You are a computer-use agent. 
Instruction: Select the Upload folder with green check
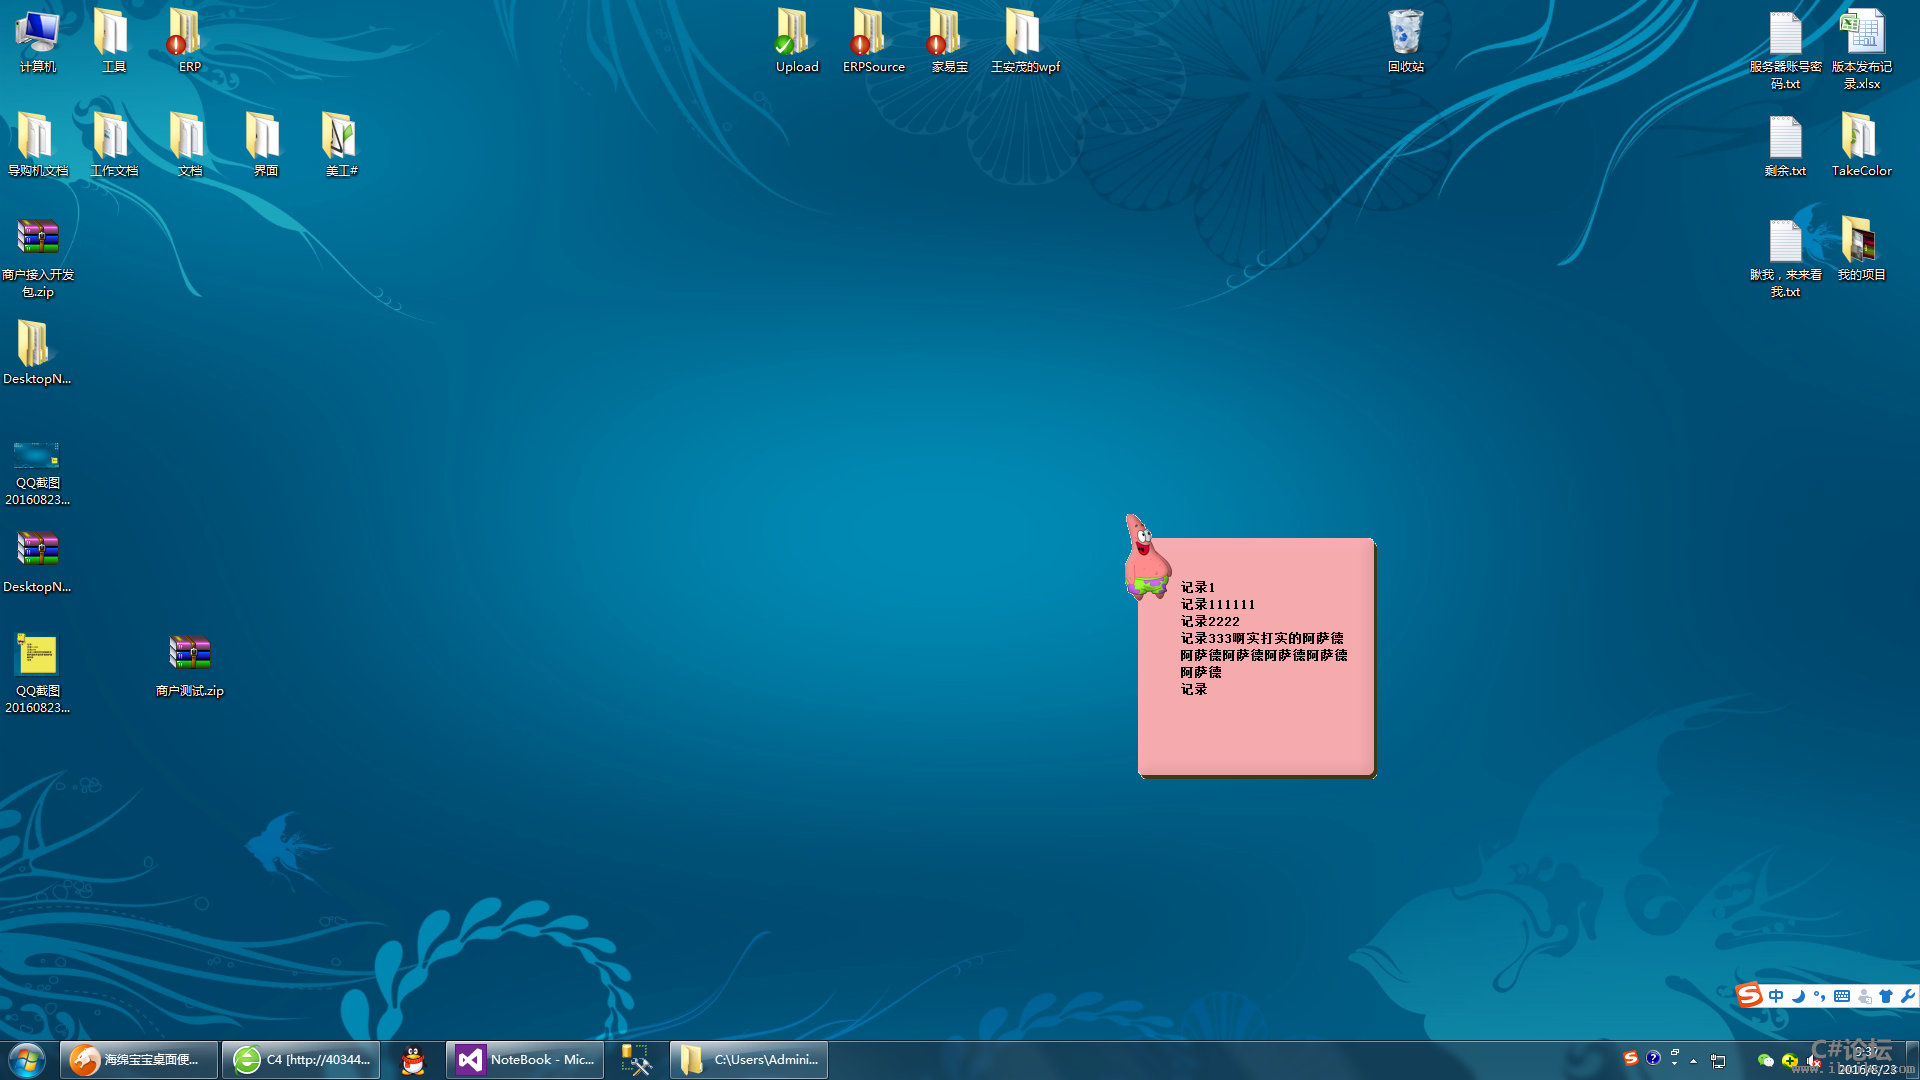797,41
